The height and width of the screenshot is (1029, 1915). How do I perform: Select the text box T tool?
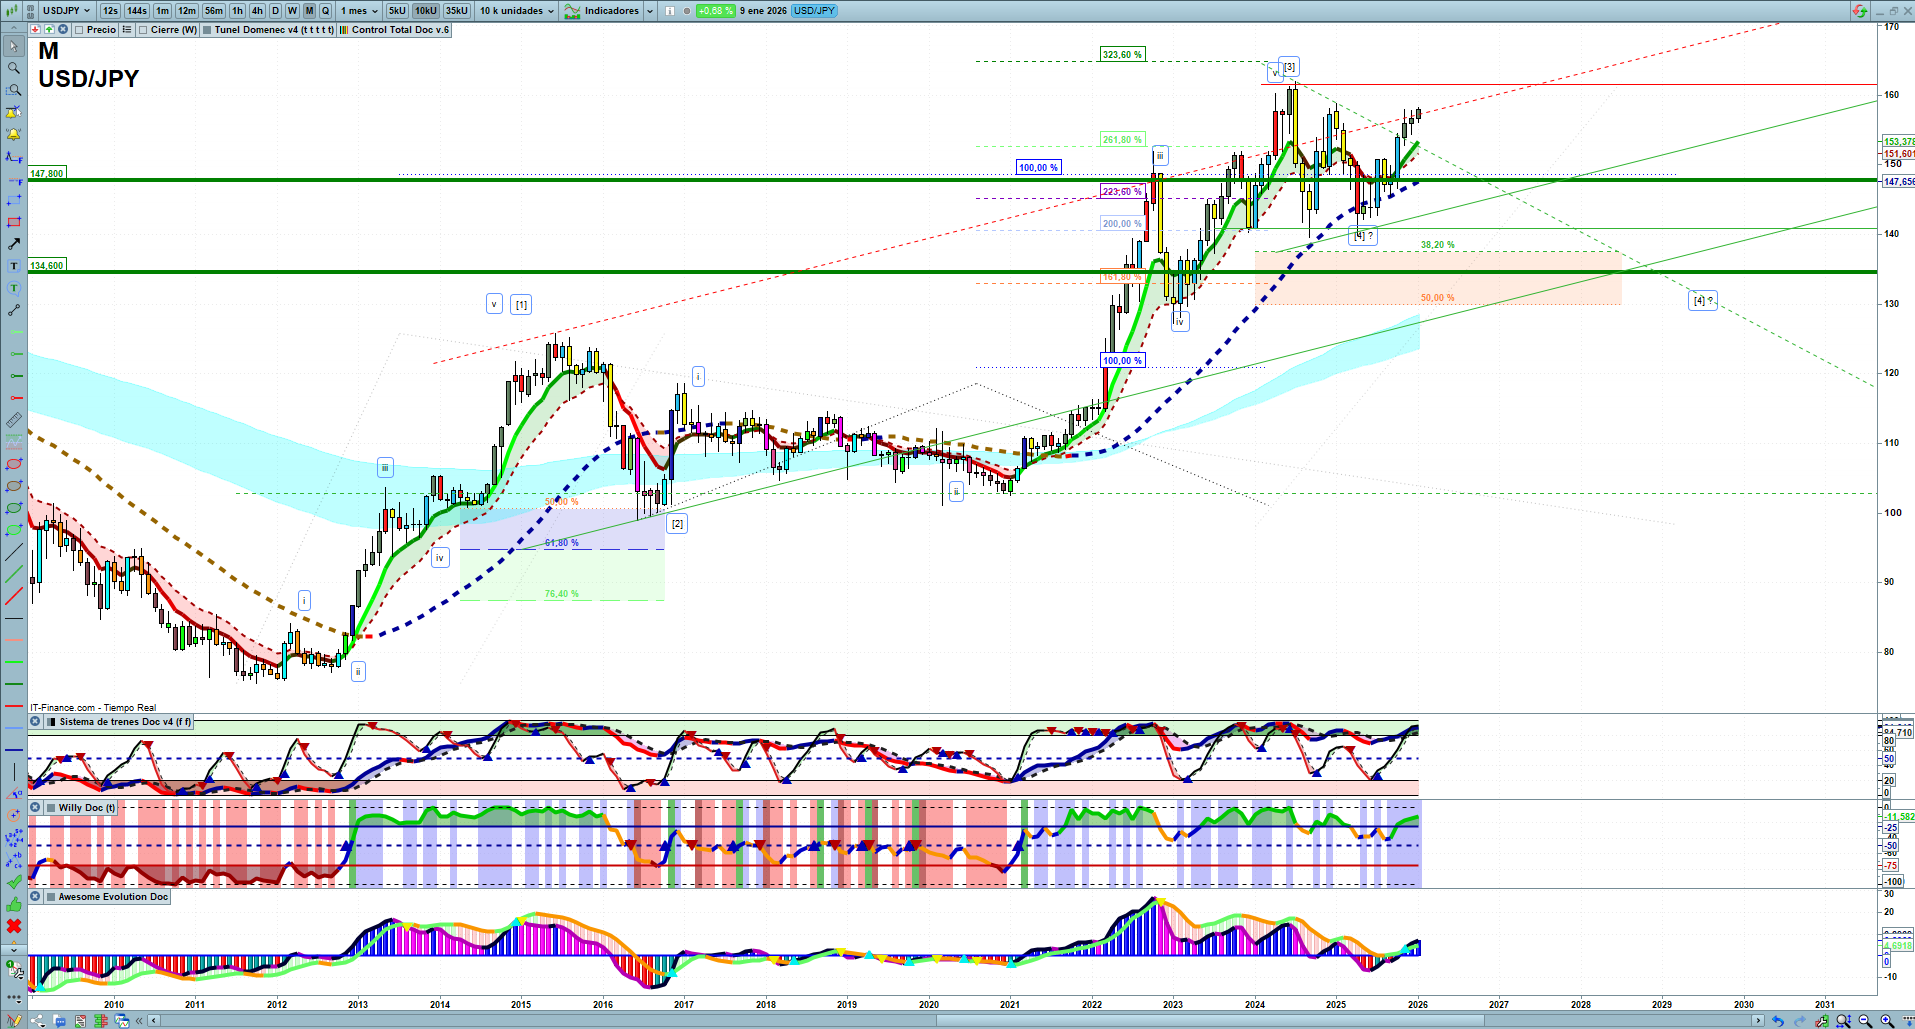pos(14,266)
